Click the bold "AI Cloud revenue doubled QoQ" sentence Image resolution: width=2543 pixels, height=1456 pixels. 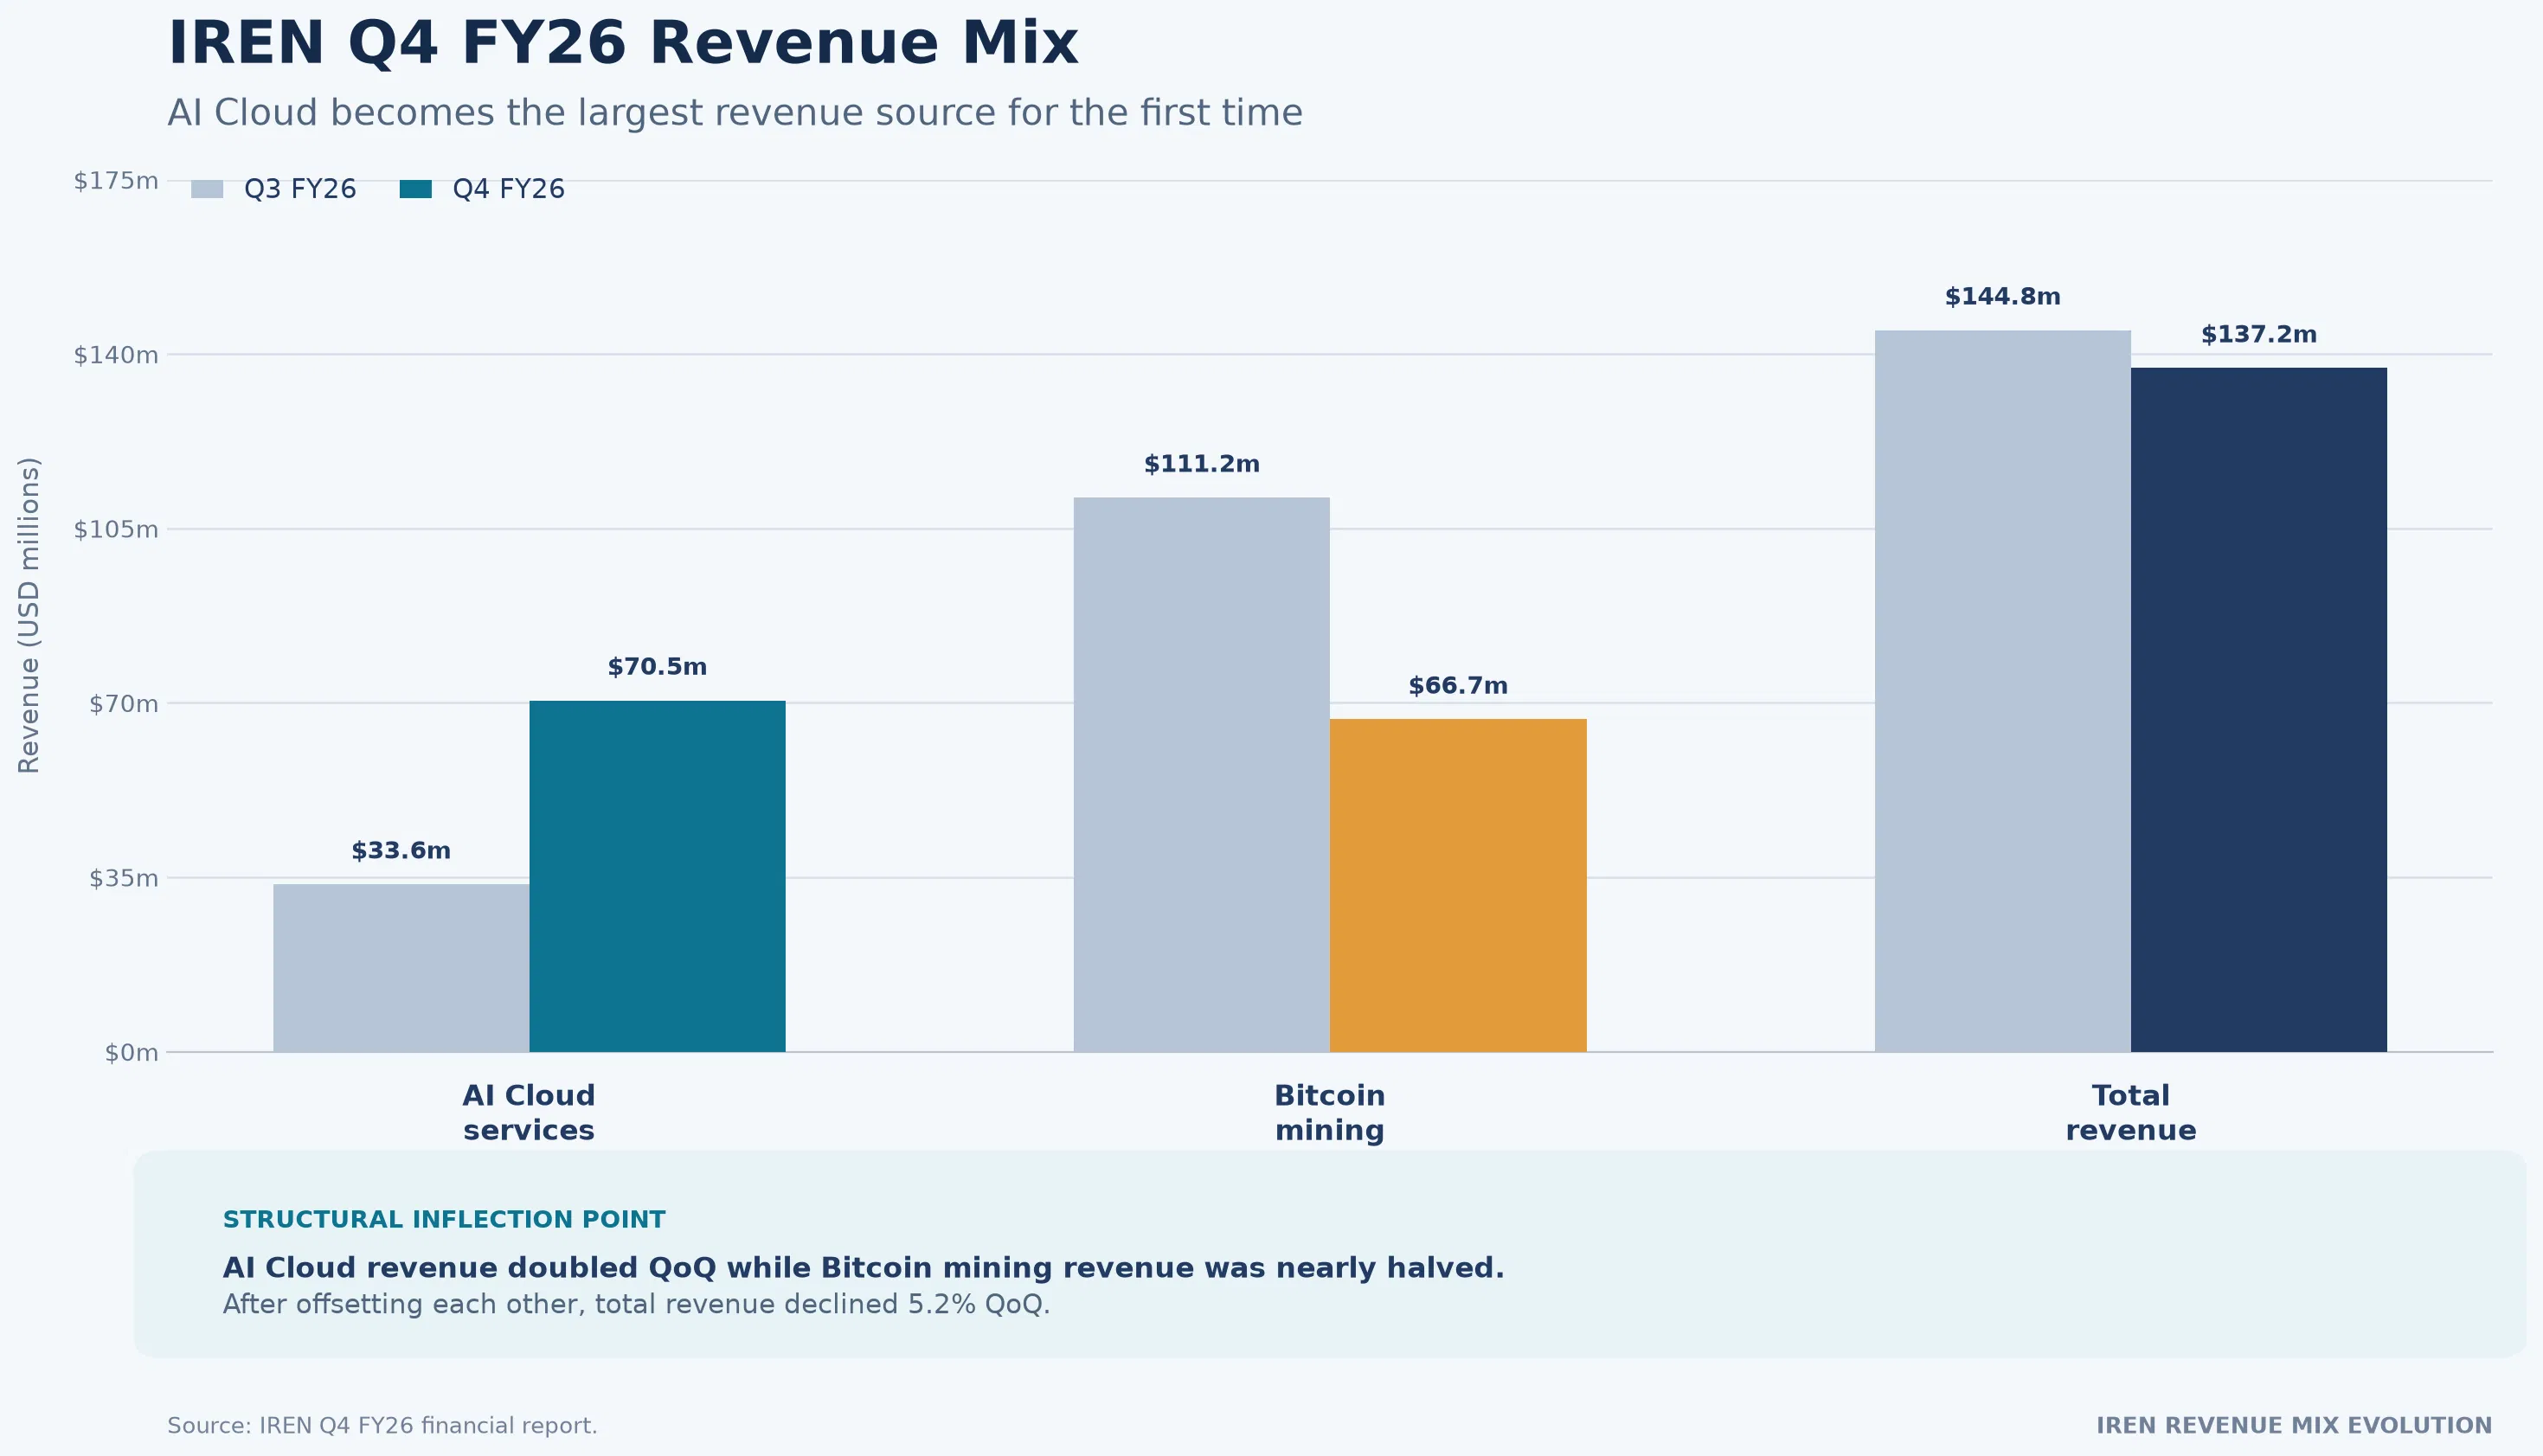click(x=863, y=1268)
